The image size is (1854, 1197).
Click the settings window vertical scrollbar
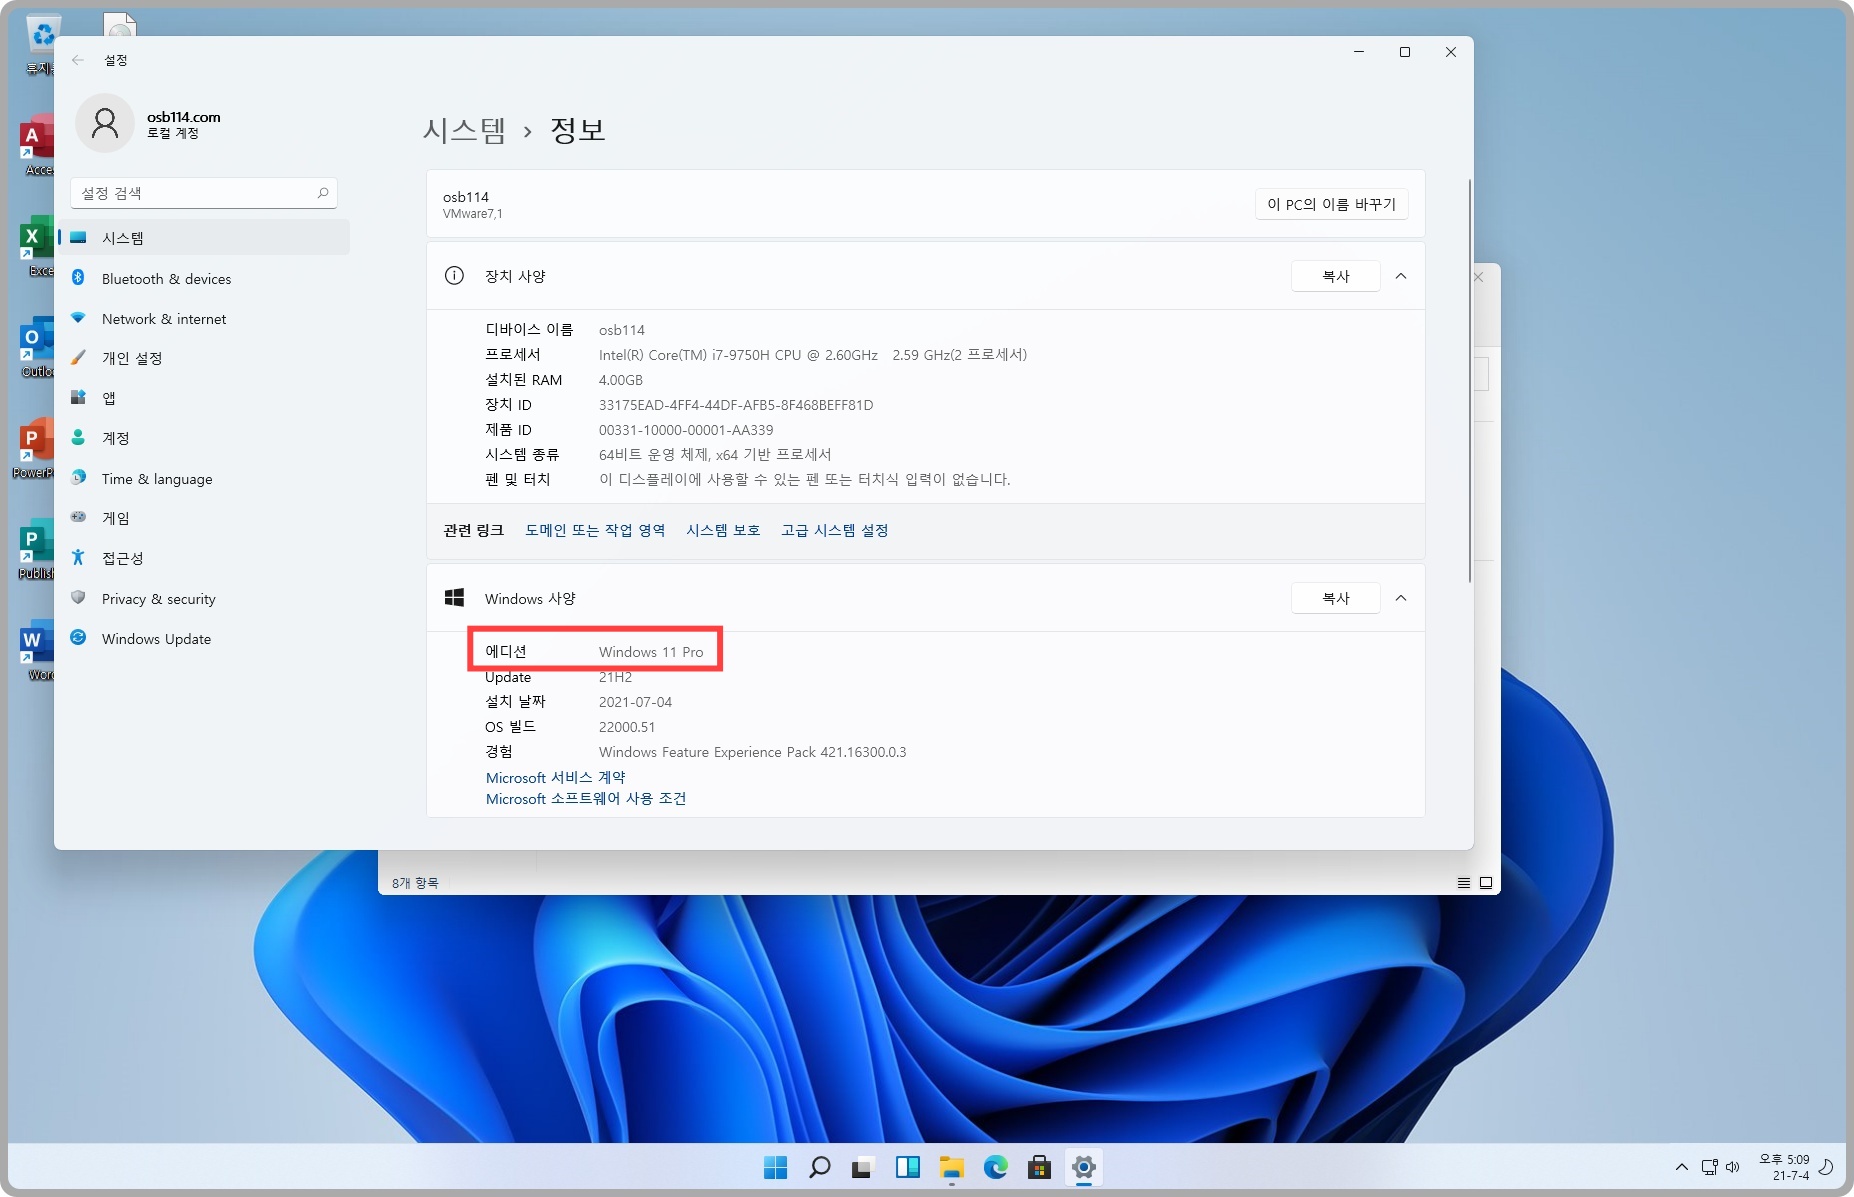[1469, 380]
